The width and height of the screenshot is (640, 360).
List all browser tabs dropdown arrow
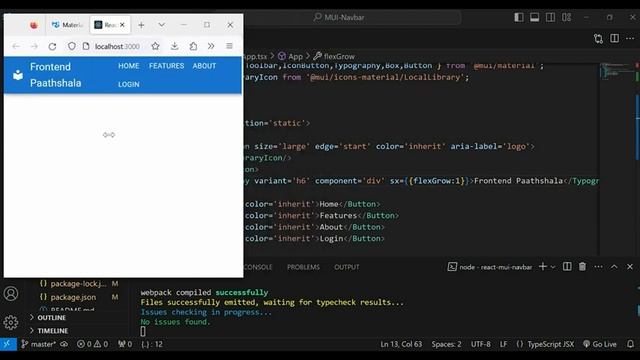point(162,25)
